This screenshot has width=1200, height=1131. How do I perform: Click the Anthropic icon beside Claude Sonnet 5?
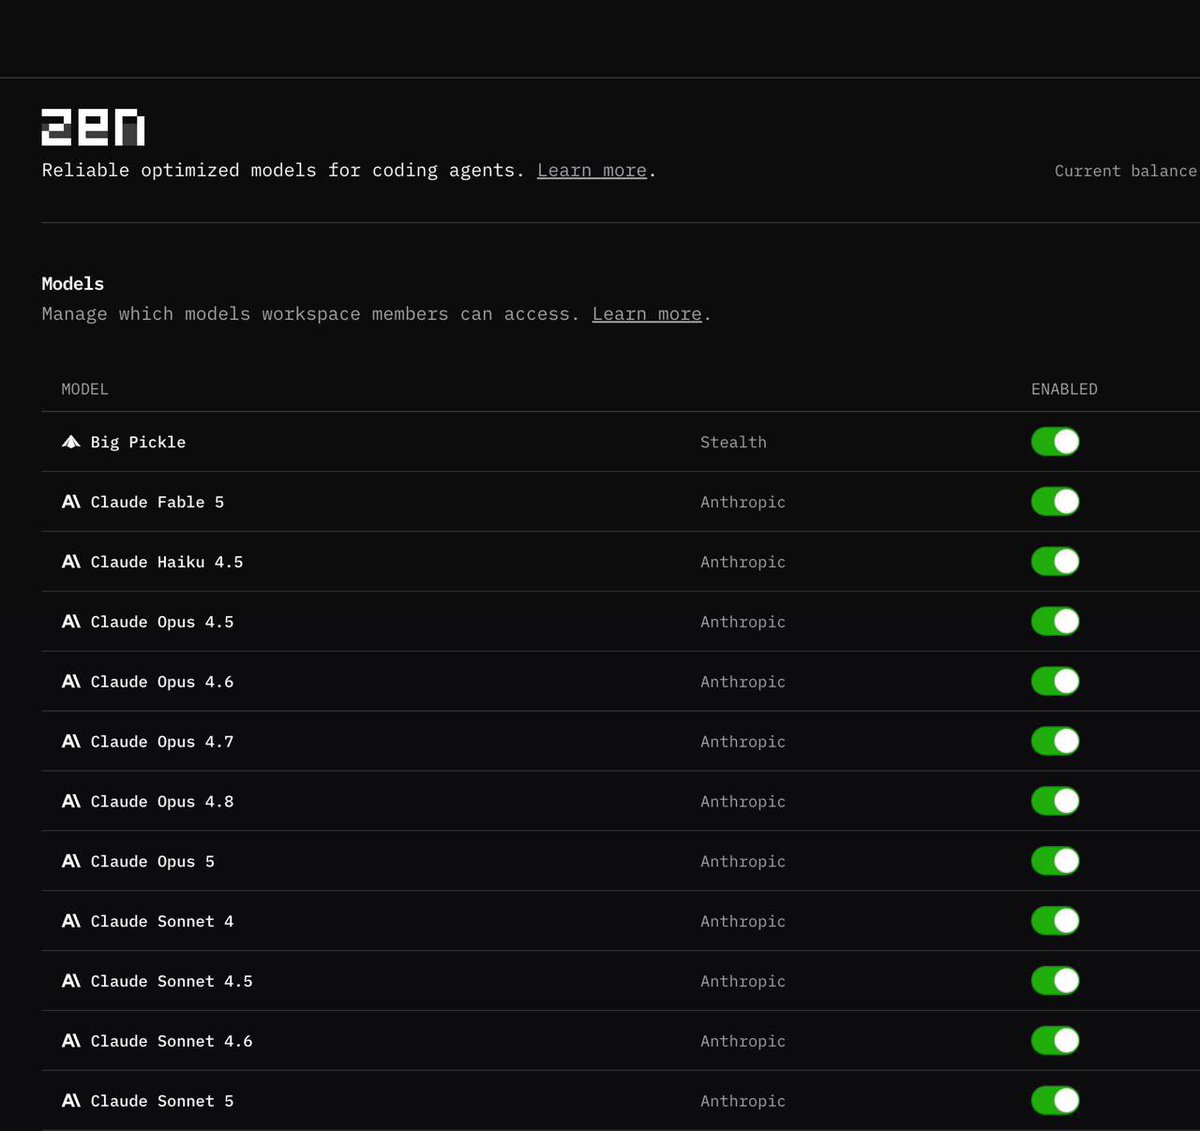click(x=71, y=1101)
